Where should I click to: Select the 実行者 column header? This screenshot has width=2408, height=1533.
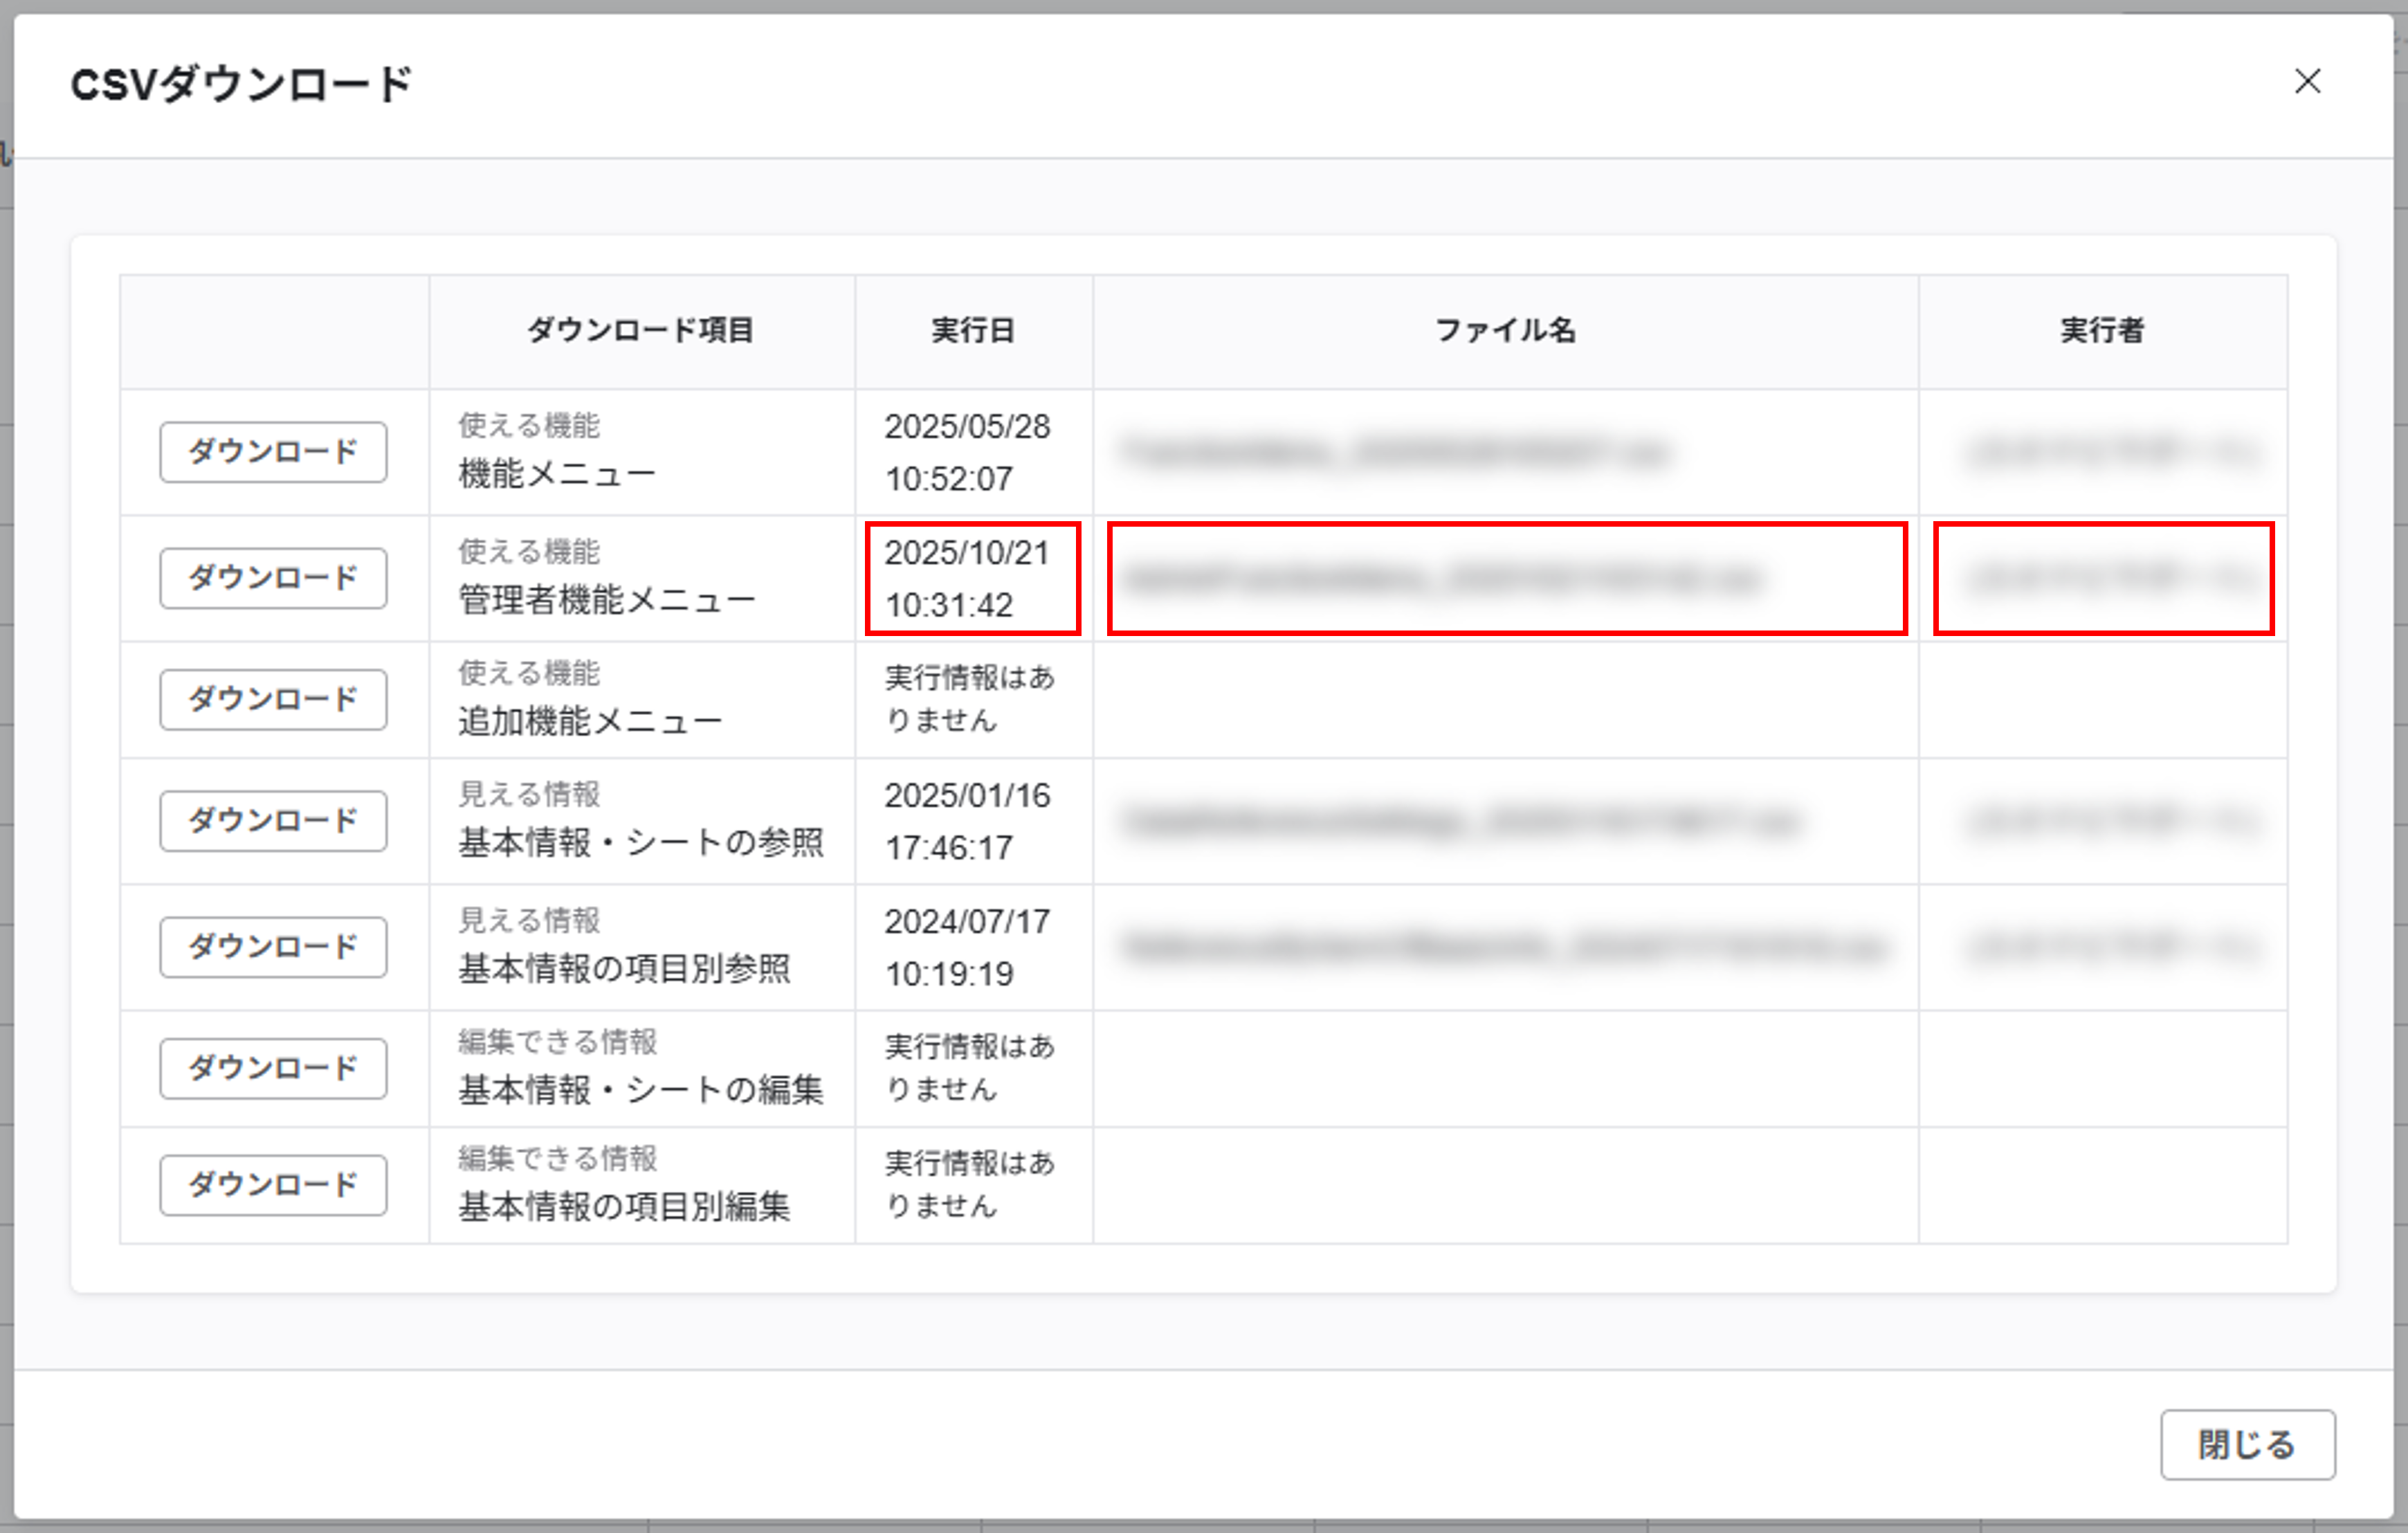point(2101,331)
